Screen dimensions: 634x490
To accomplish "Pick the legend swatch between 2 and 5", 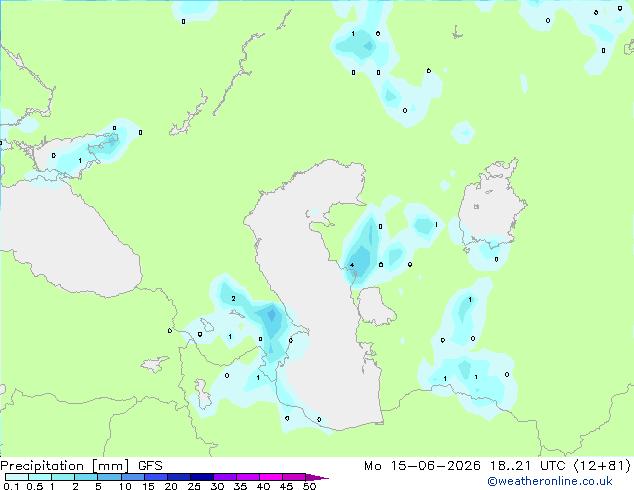I will point(86,477).
